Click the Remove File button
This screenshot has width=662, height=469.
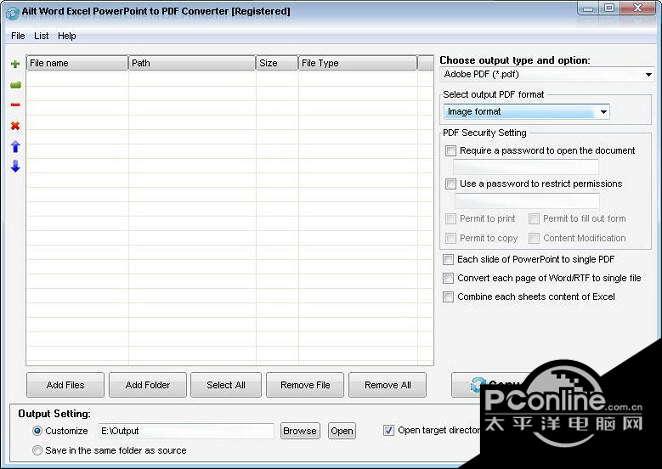(305, 385)
